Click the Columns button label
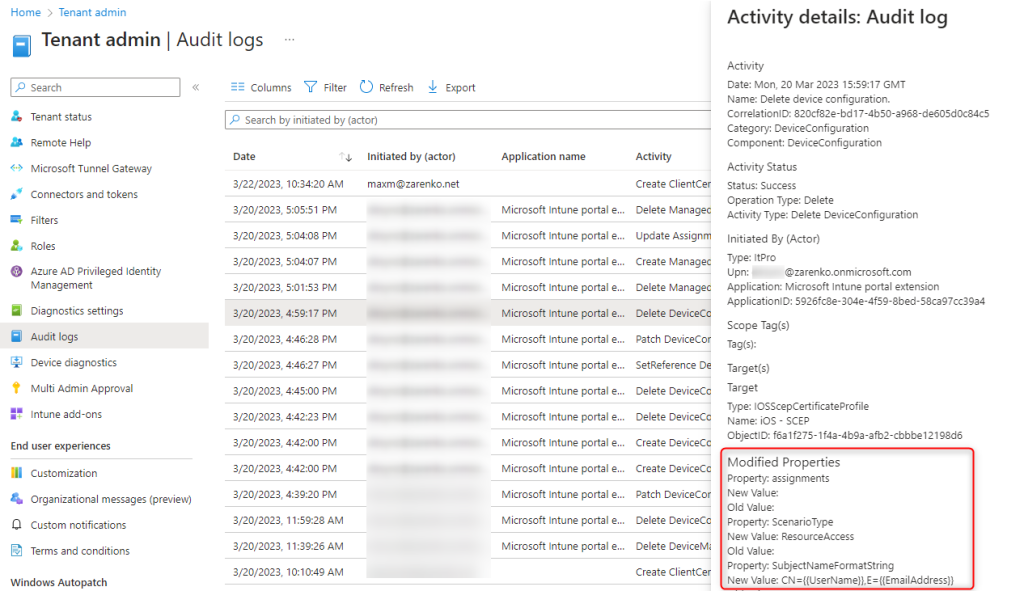Screen dimensions: 1024x591 (x=271, y=88)
